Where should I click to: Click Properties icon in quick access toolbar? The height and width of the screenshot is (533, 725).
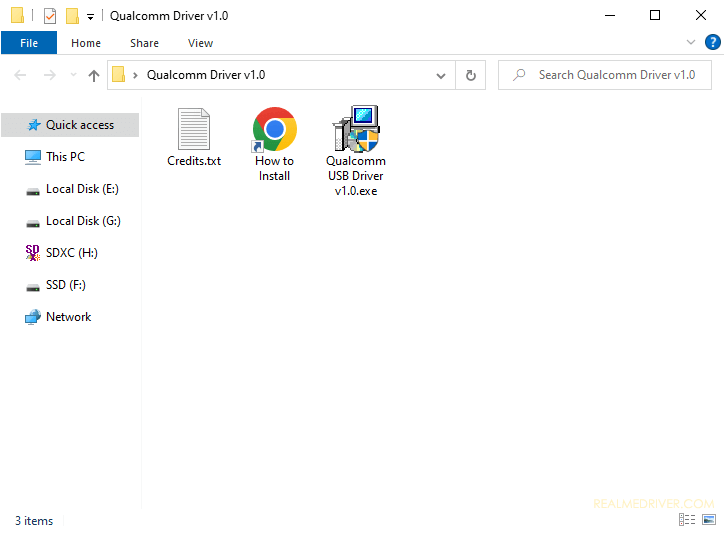pyautogui.click(x=49, y=16)
